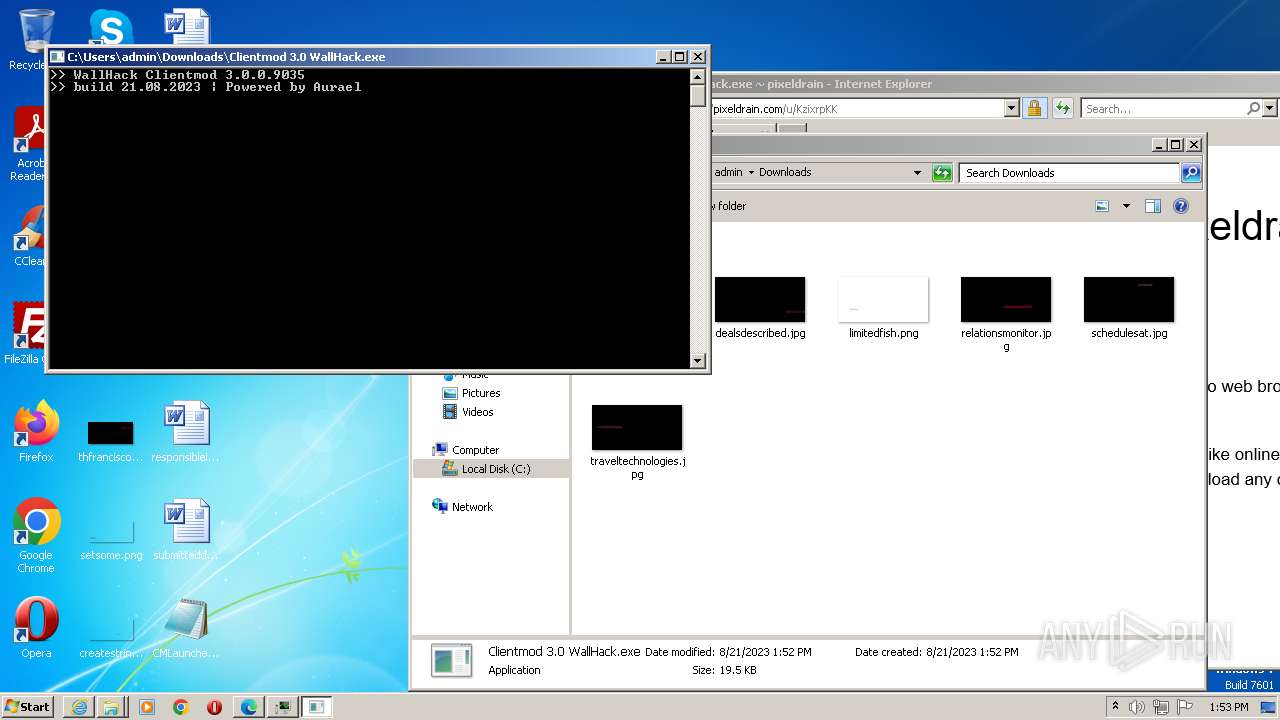Open Windows Explorer from the taskbar
The height and width of the screenshot is (720, 1280).
[x=112, y=707]
